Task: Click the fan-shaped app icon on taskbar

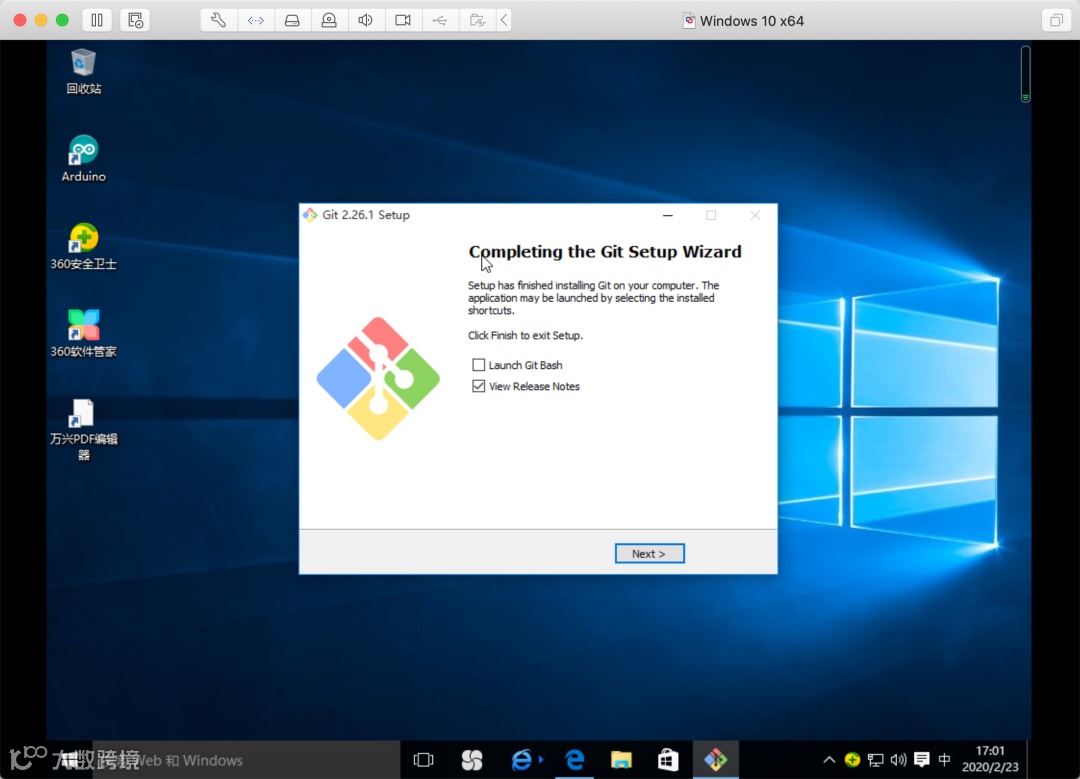Action: tap(472, 760)
